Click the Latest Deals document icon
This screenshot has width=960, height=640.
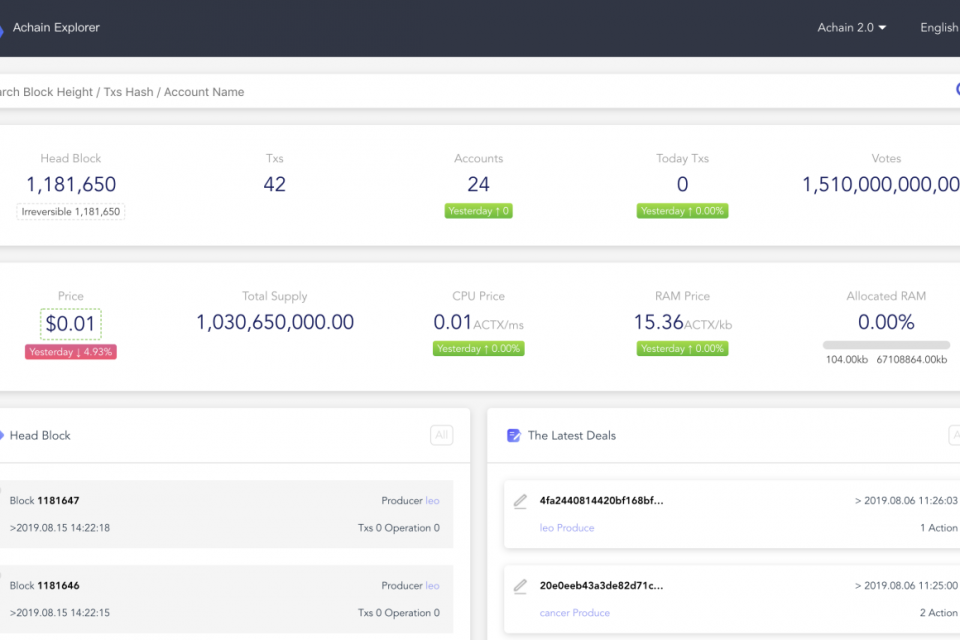click(x=514, y=435)
